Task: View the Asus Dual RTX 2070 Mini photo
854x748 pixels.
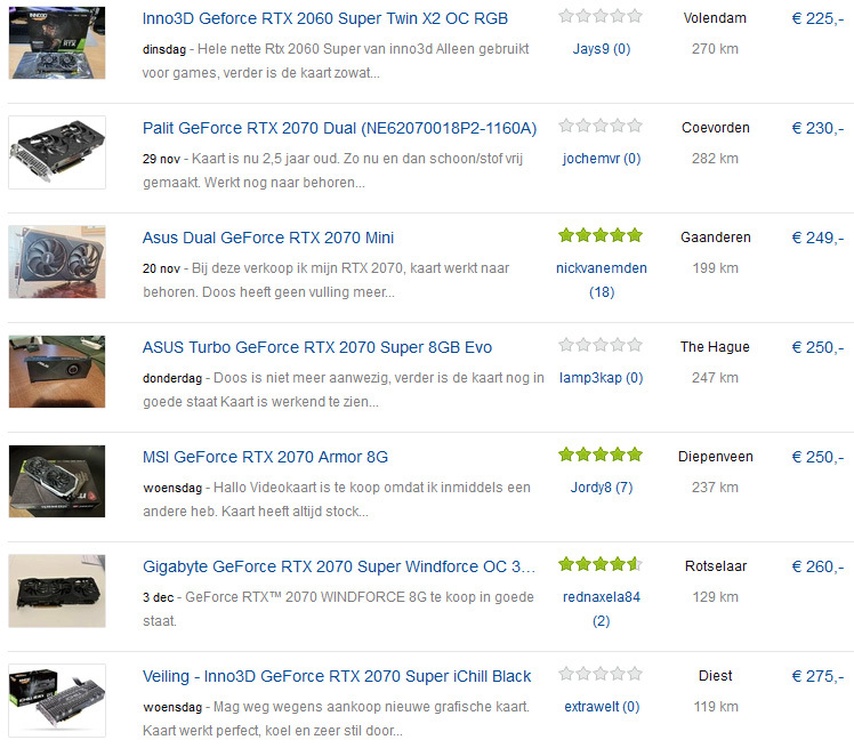Action: coord(57,262)
